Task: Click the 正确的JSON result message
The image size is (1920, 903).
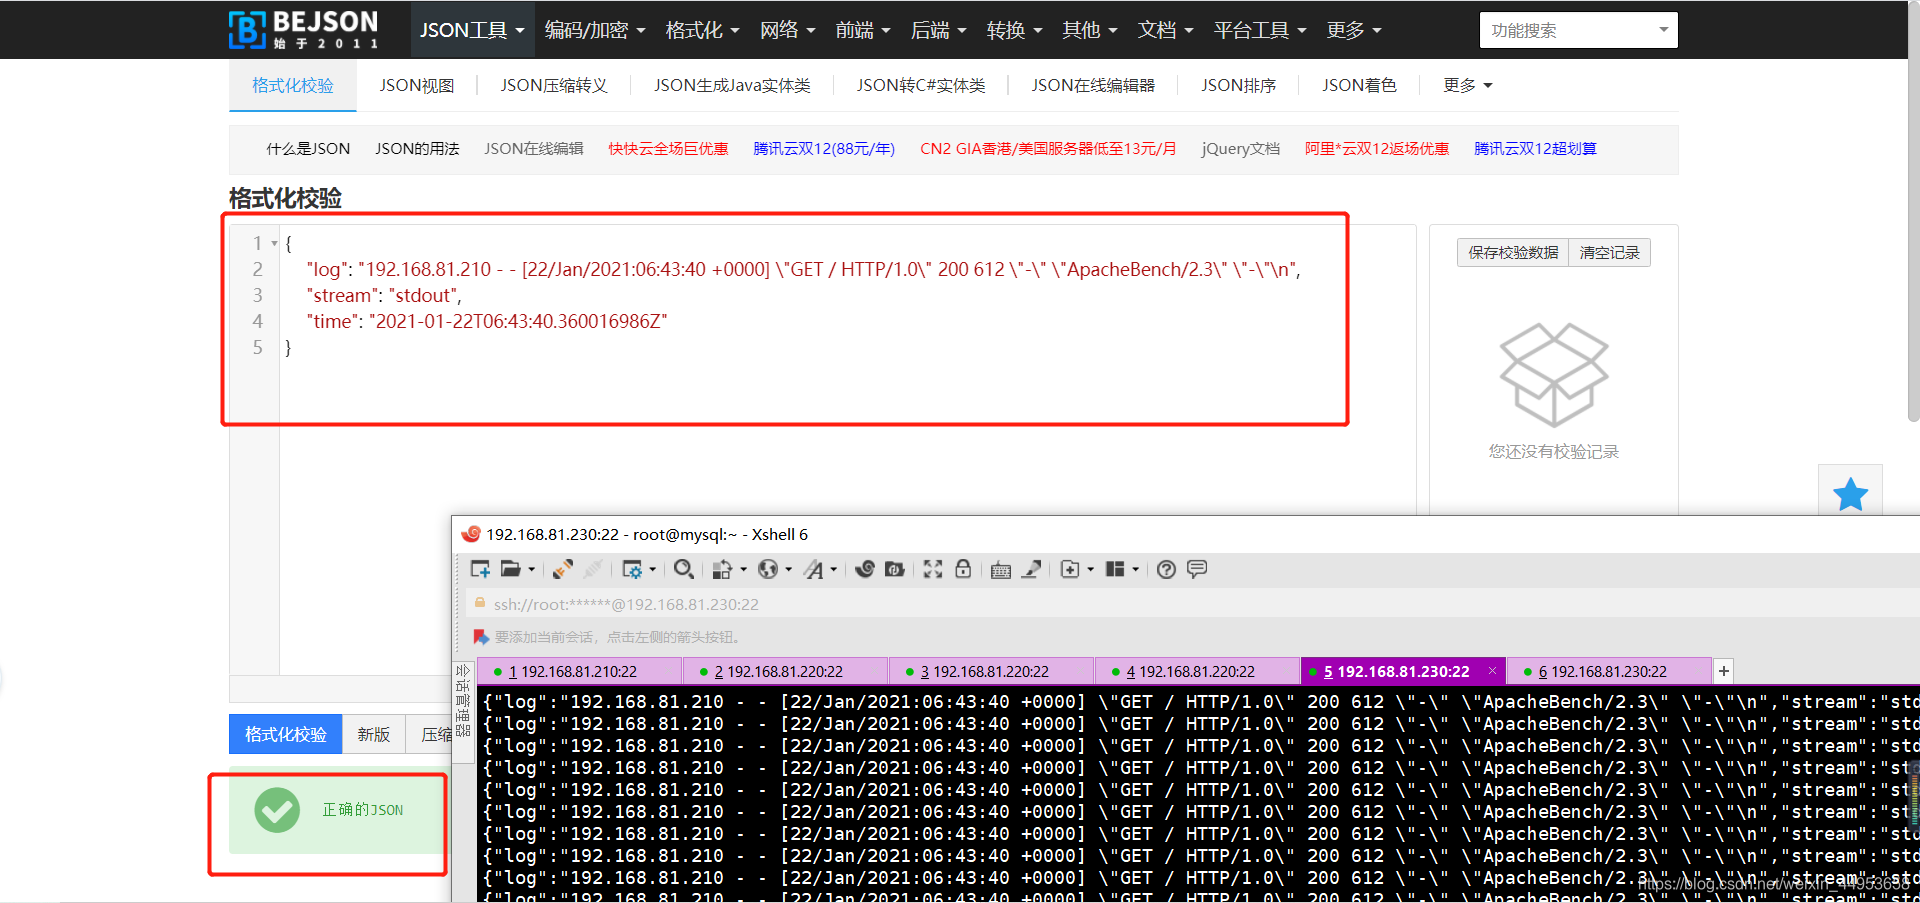Action: pyautogui.click(x=363, y=810)
